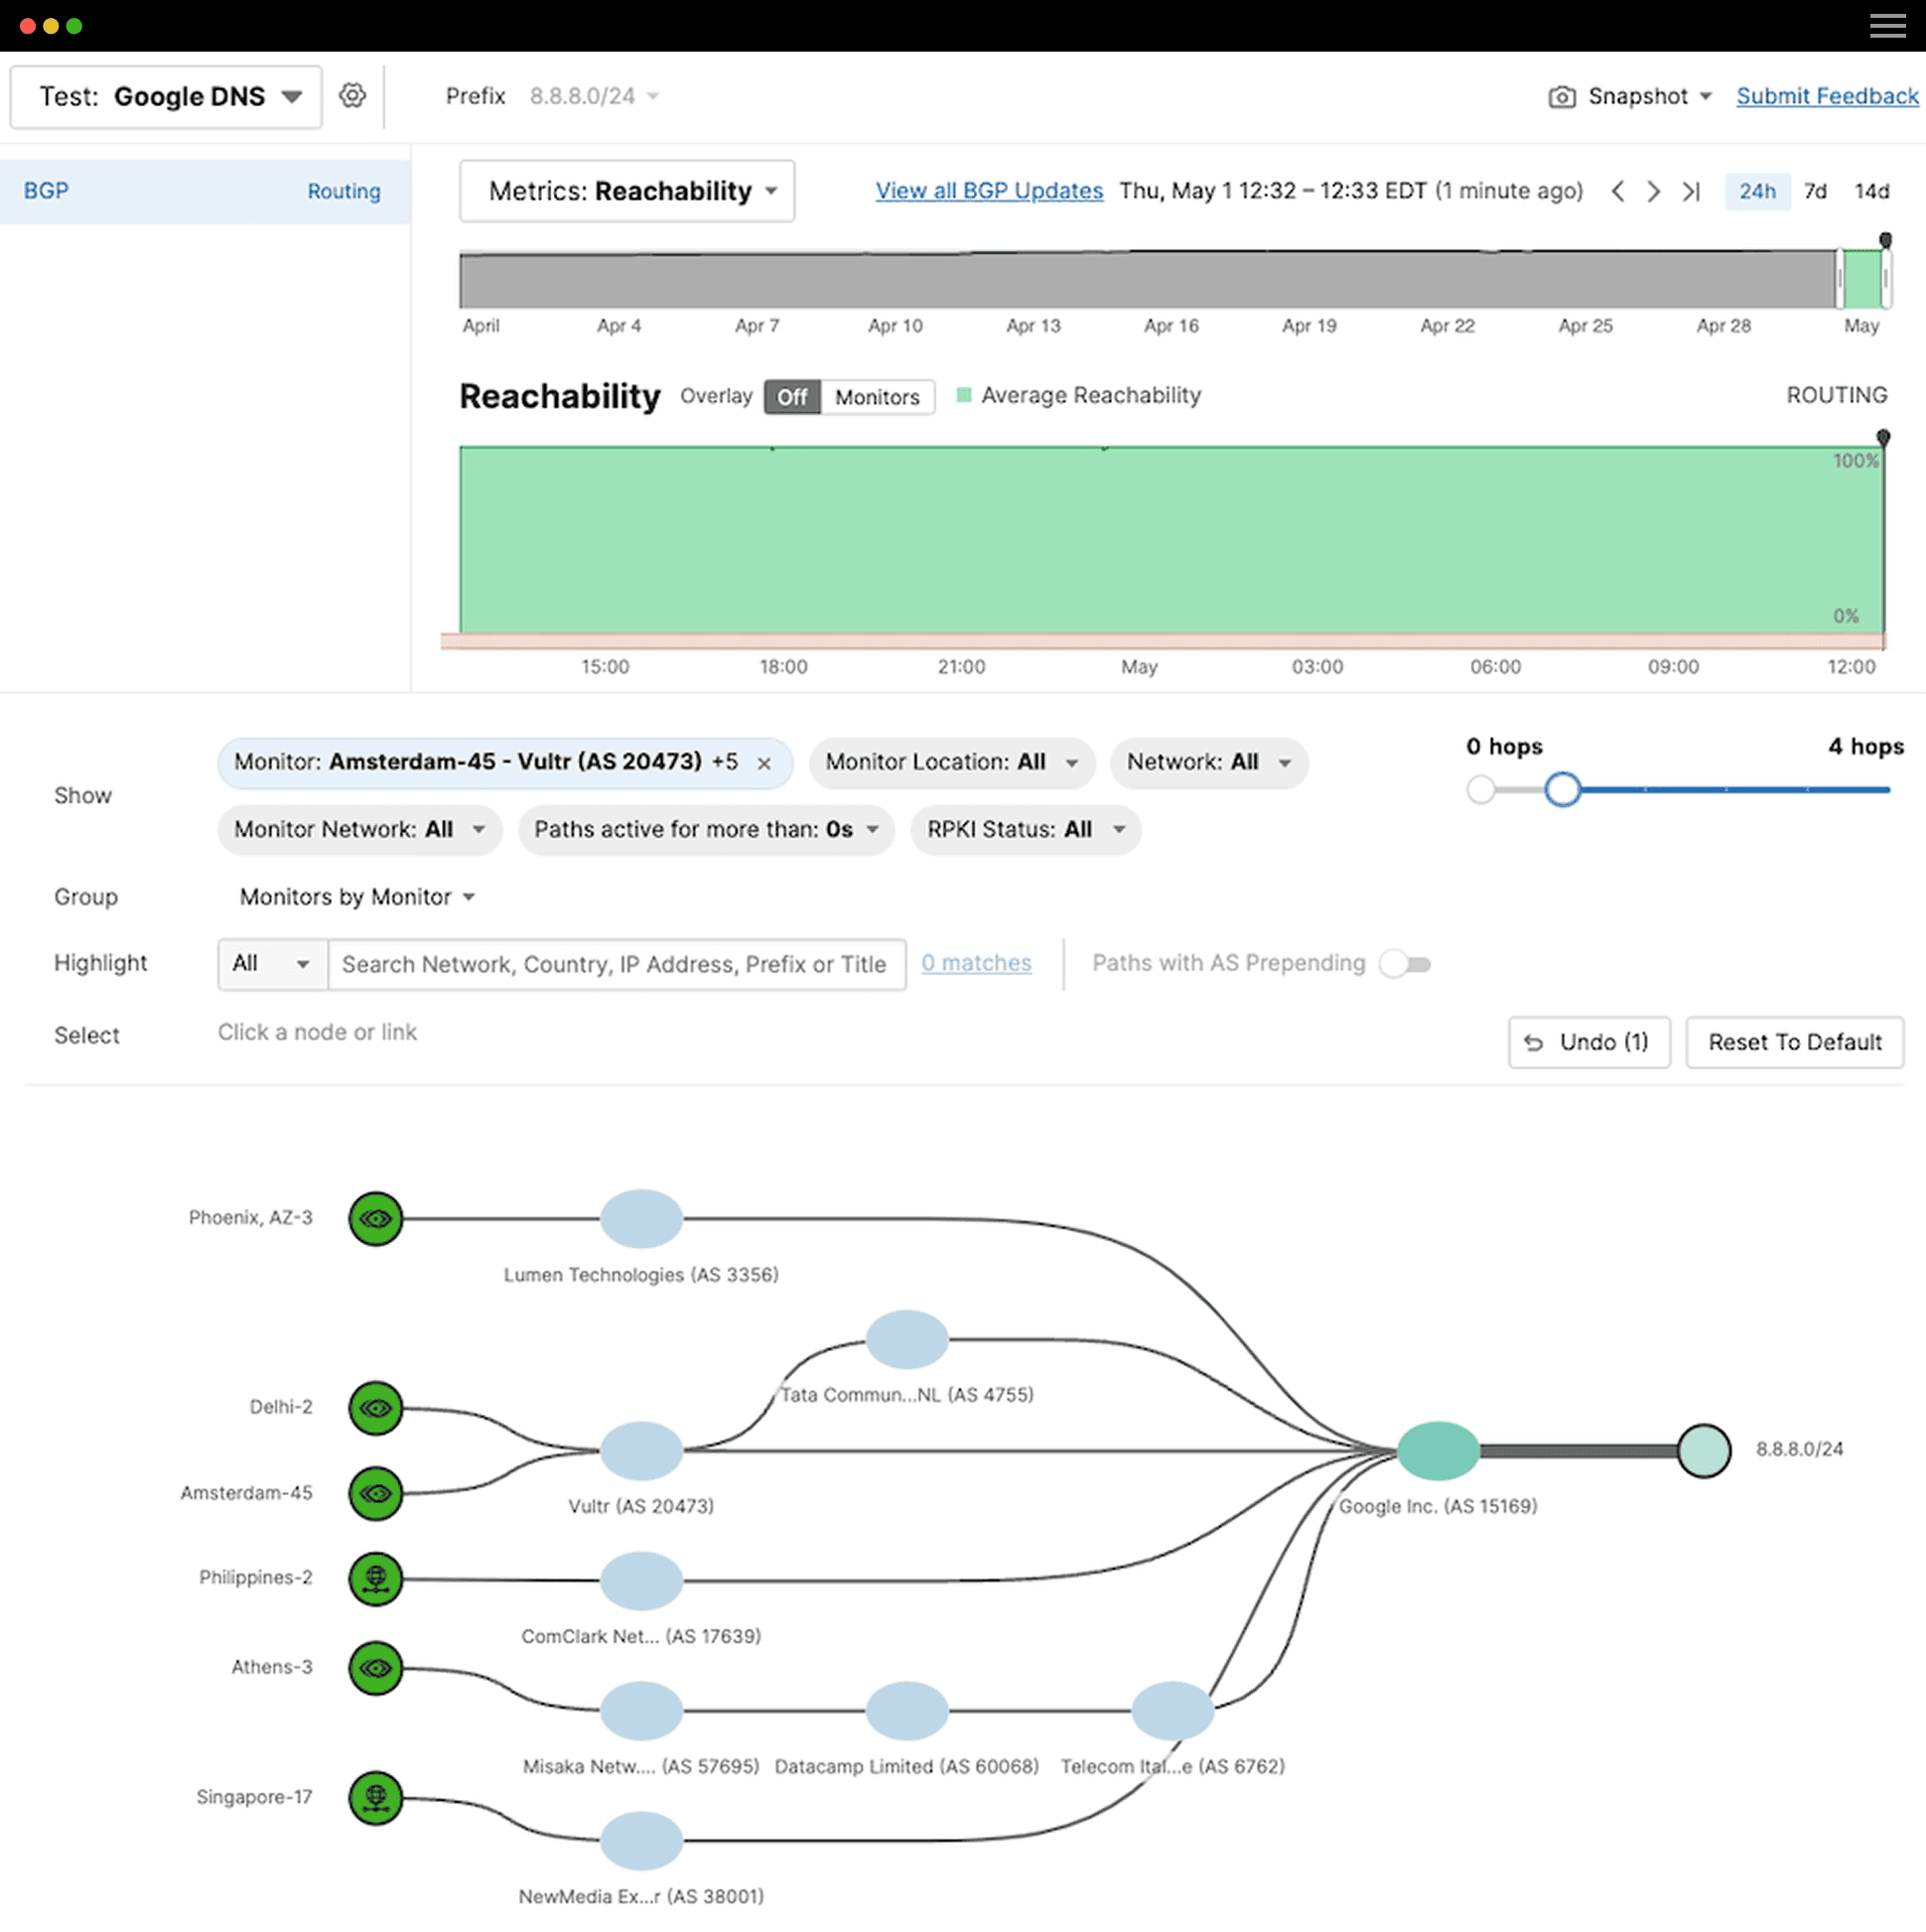Open the hamburger menu
The image size is (1926, 1932).
1887,26
